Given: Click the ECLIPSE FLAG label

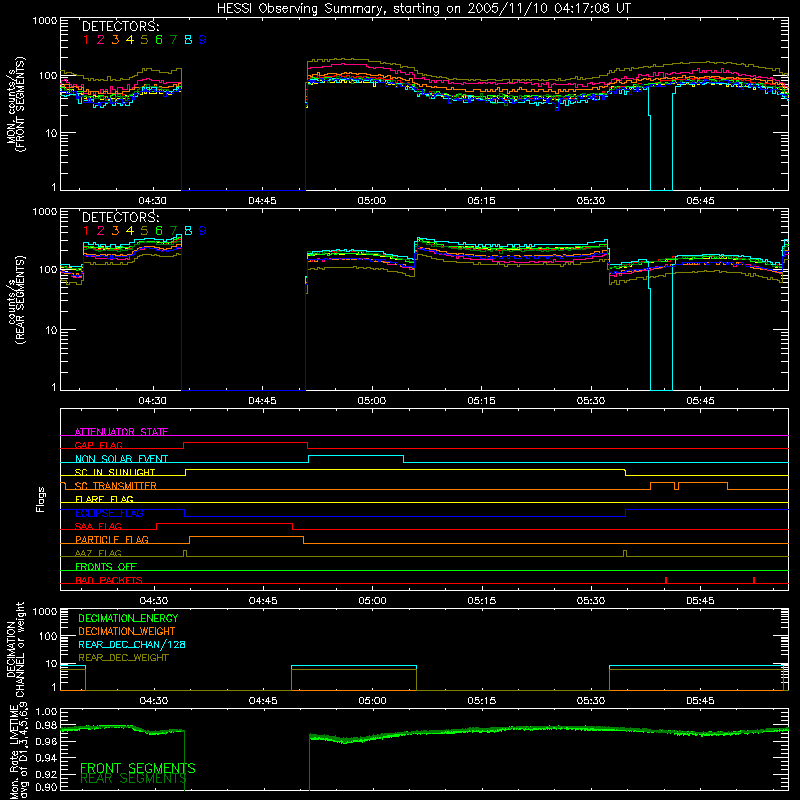Looking at the screenshot, I should pos(109,513).
